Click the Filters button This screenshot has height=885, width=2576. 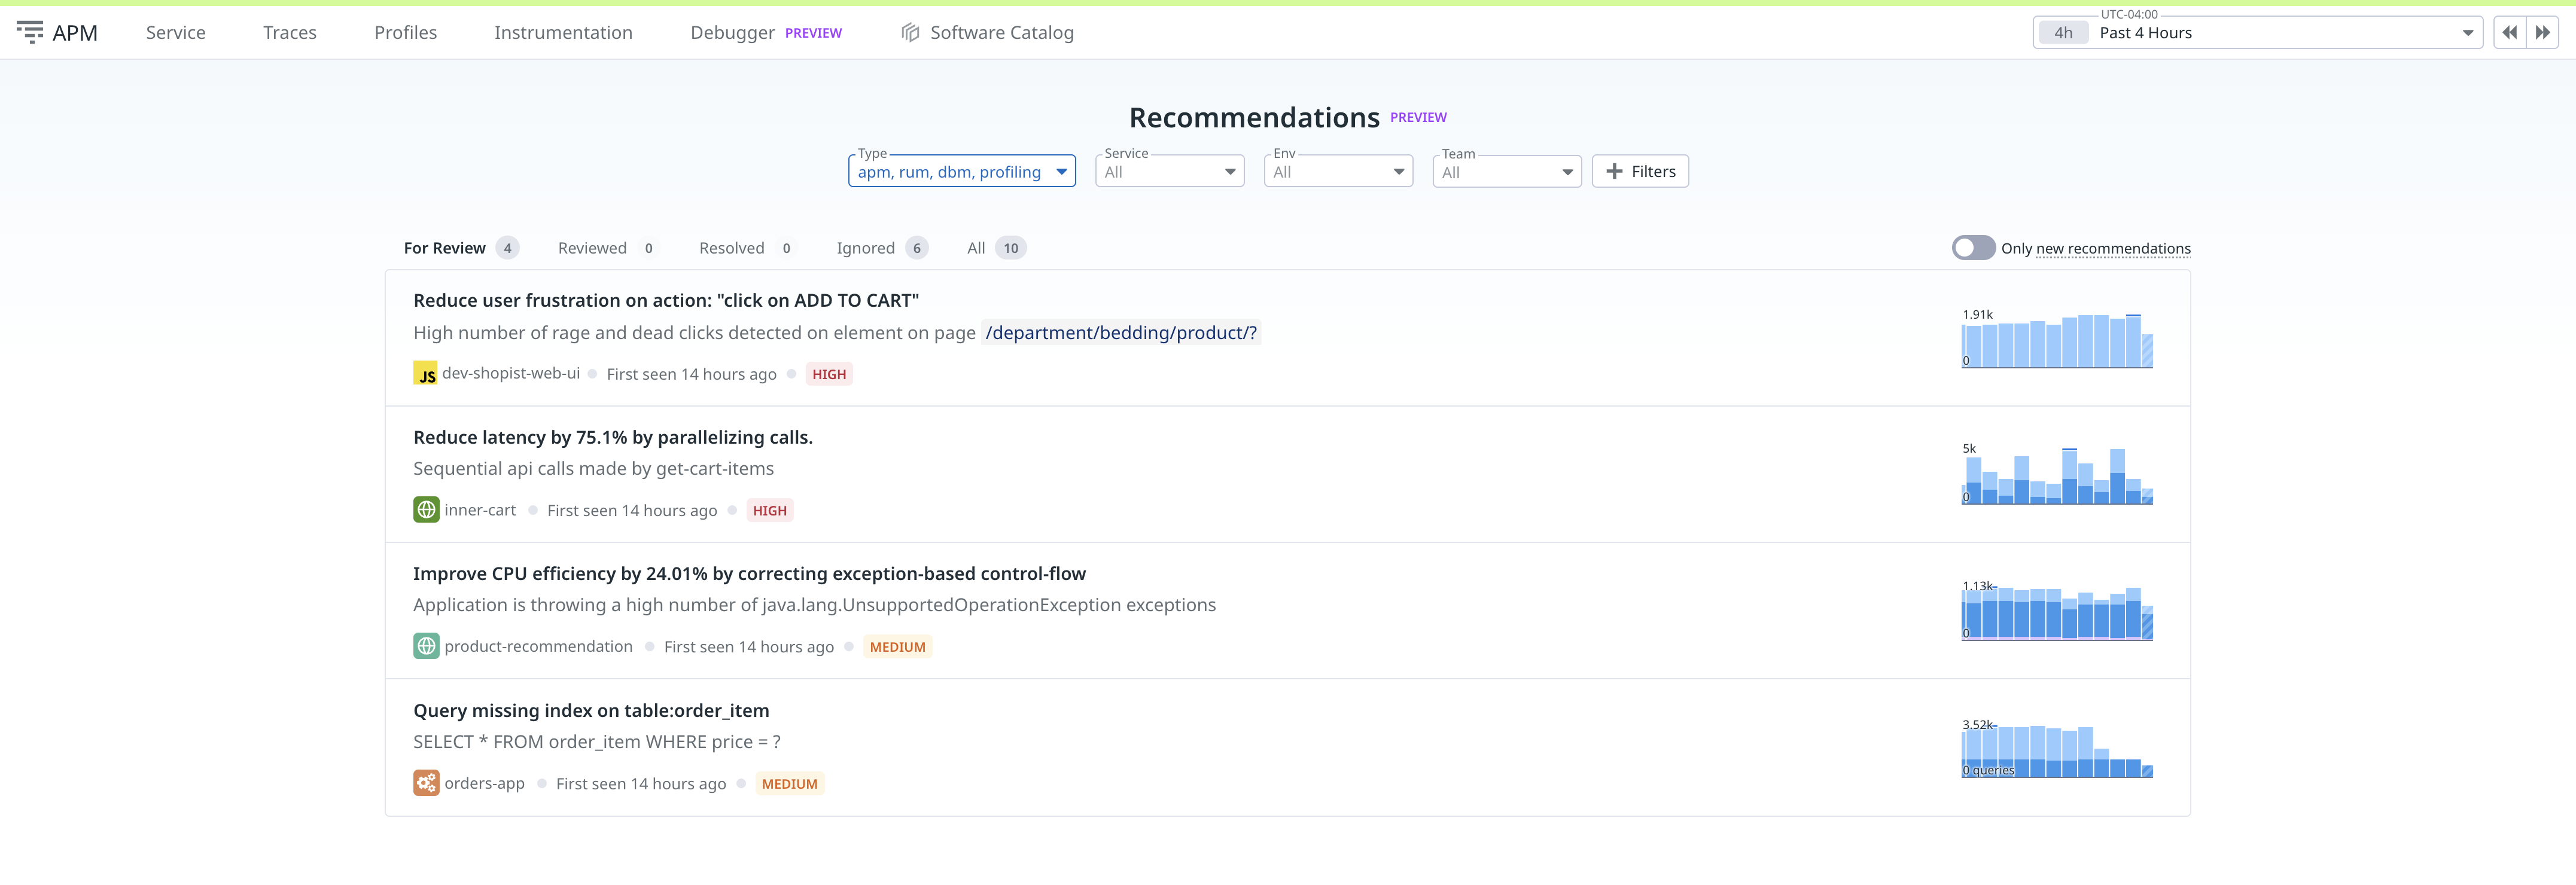1640,172
